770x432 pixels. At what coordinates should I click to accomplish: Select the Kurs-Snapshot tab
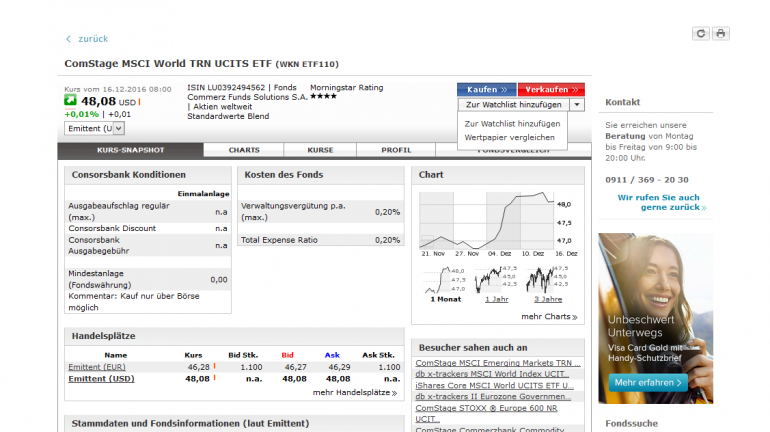(x=130, y=150)
